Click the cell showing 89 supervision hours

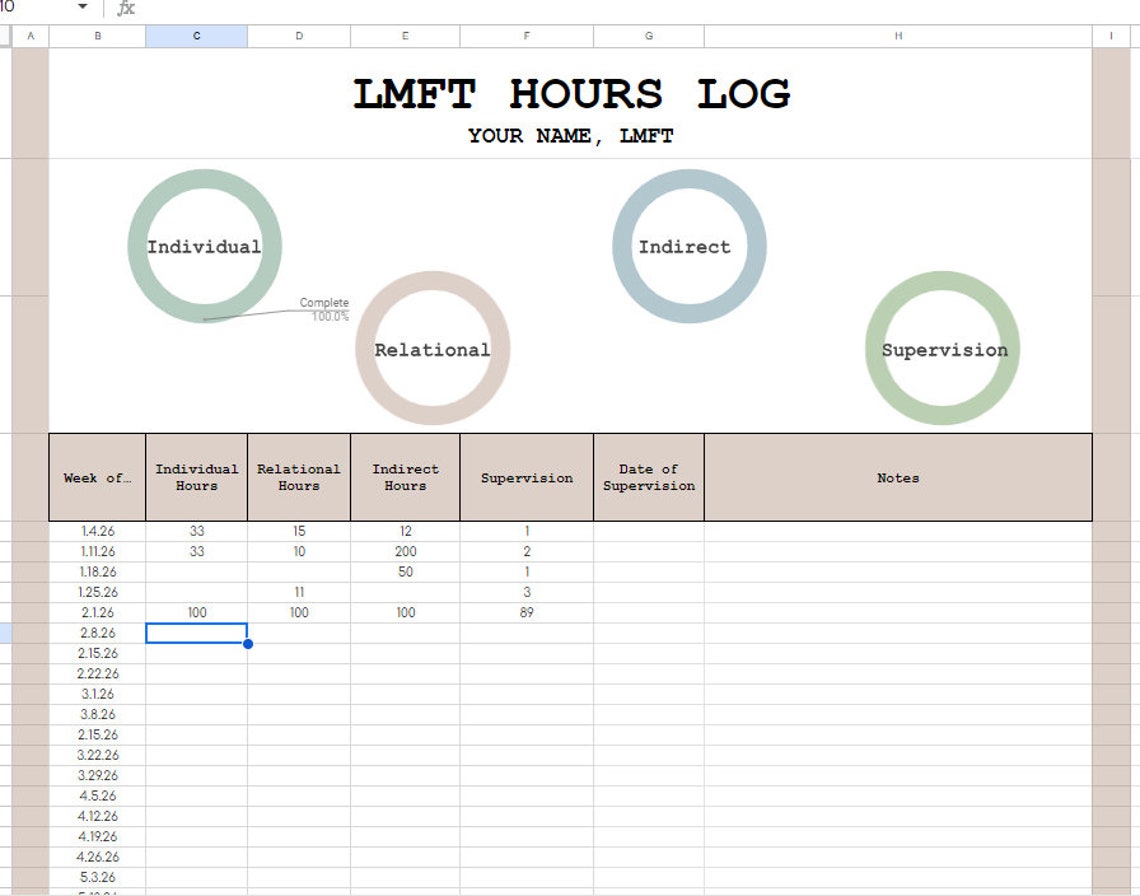[526, 612]
